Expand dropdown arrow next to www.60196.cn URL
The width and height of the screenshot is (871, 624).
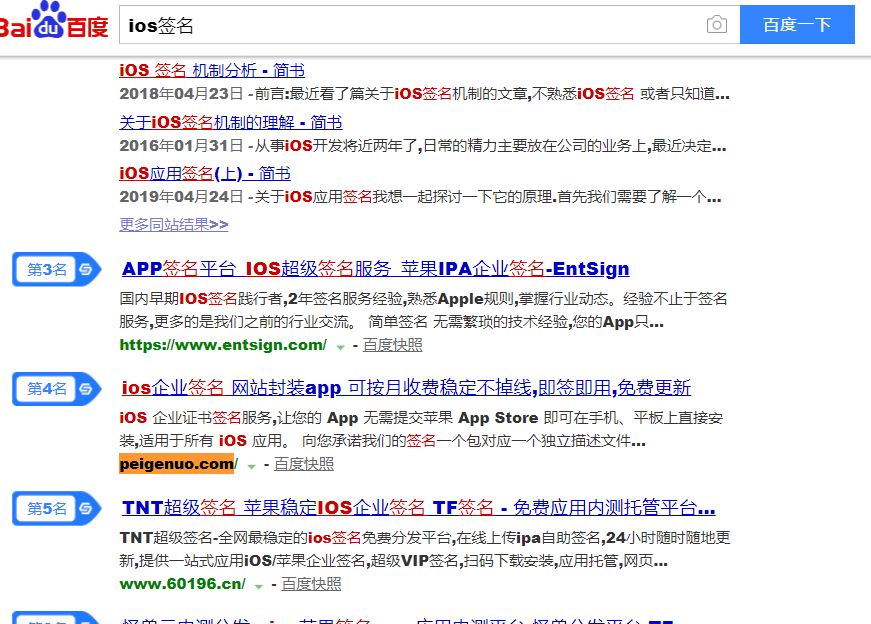259,586
